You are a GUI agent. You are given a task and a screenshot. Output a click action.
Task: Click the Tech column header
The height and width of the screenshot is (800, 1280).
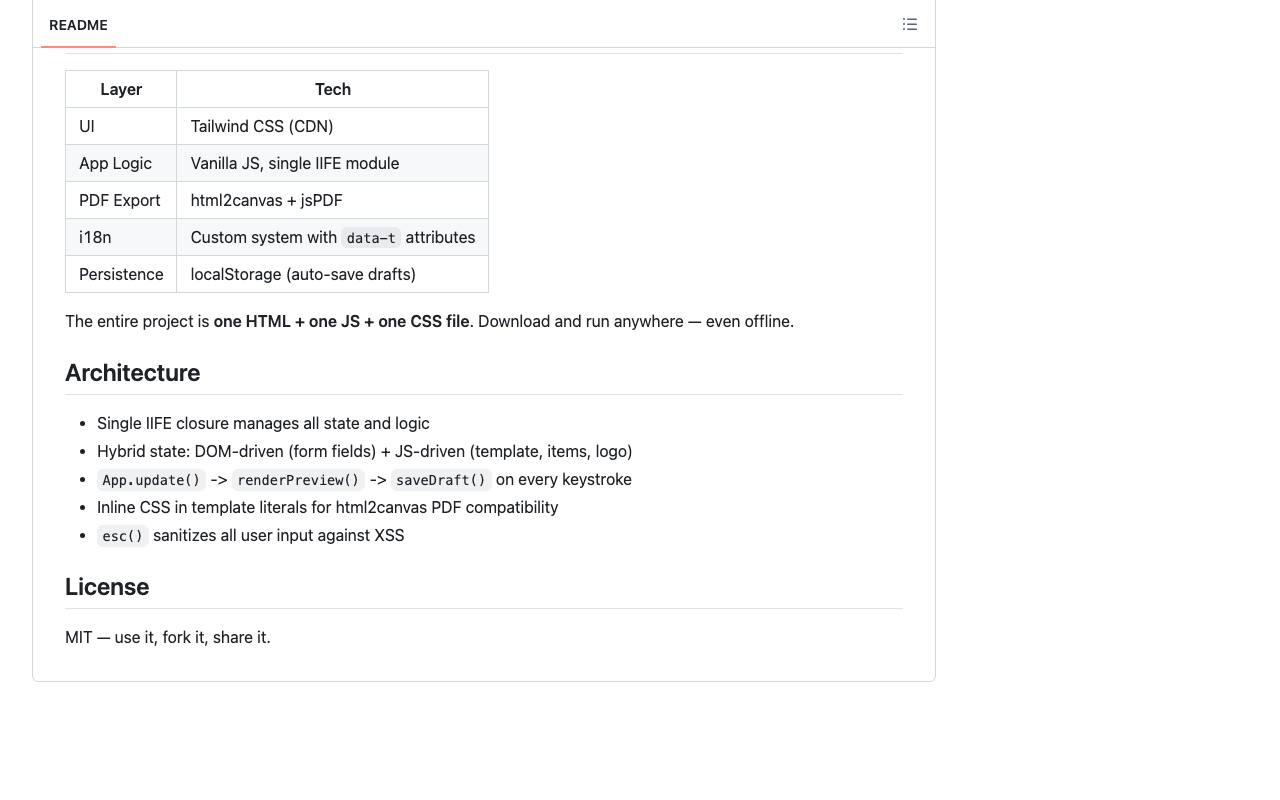coord(333,89)
